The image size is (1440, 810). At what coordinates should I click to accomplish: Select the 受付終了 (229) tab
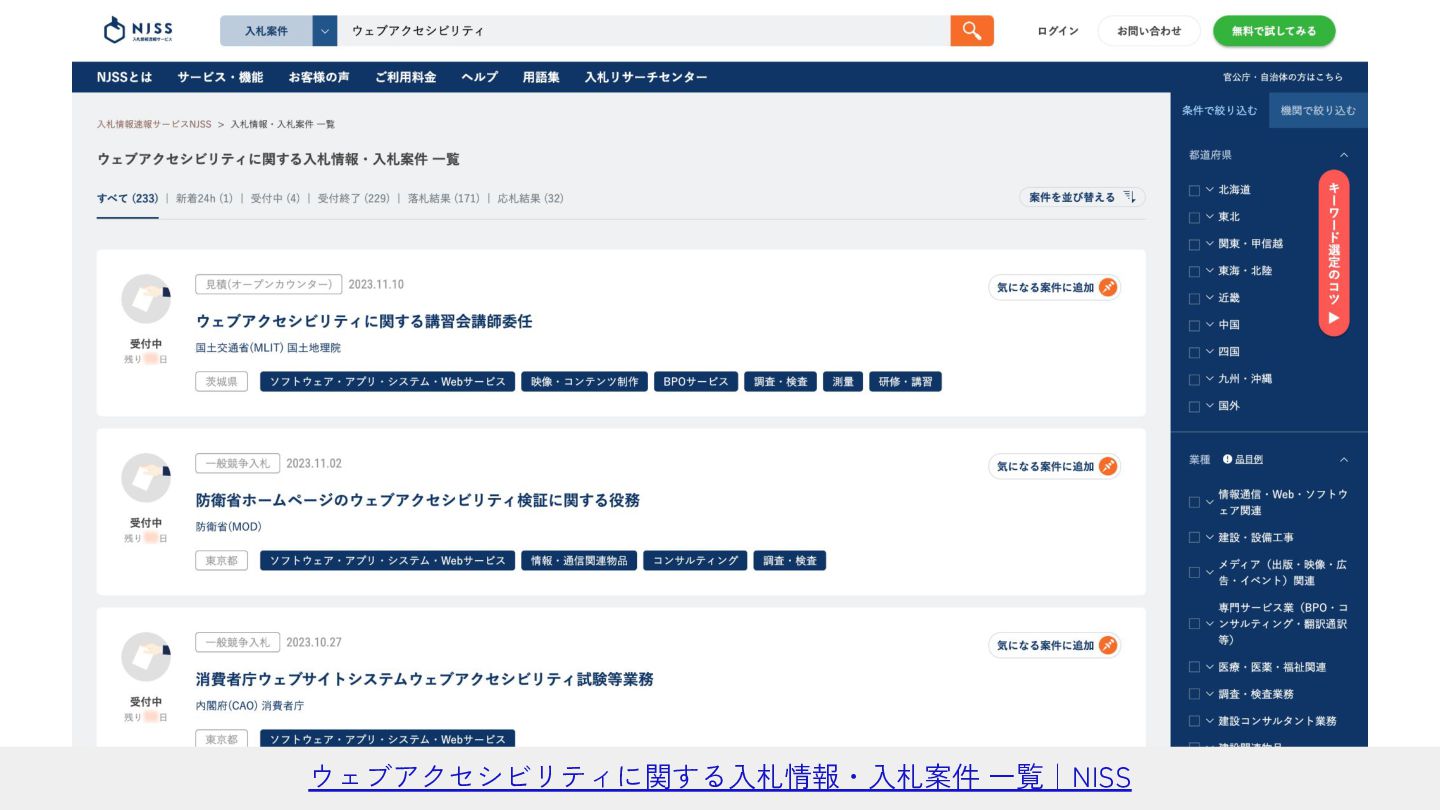tap(354, 198)
